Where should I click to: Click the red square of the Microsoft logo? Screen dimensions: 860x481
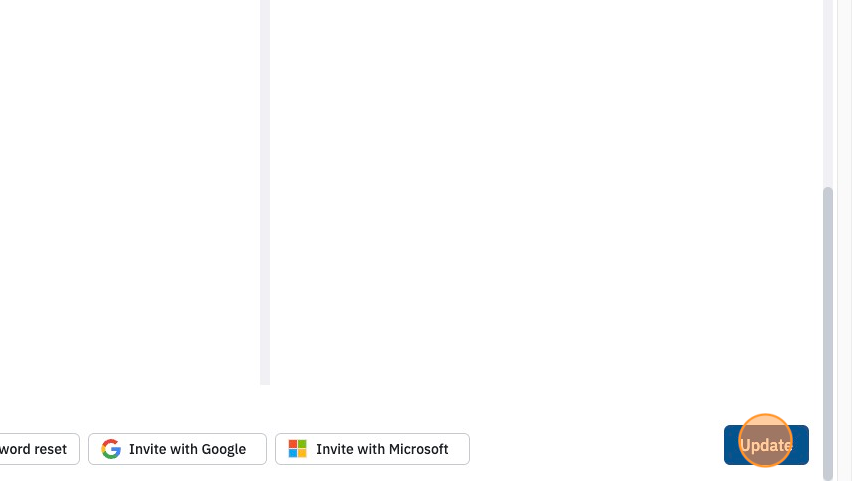click(293, 444)
